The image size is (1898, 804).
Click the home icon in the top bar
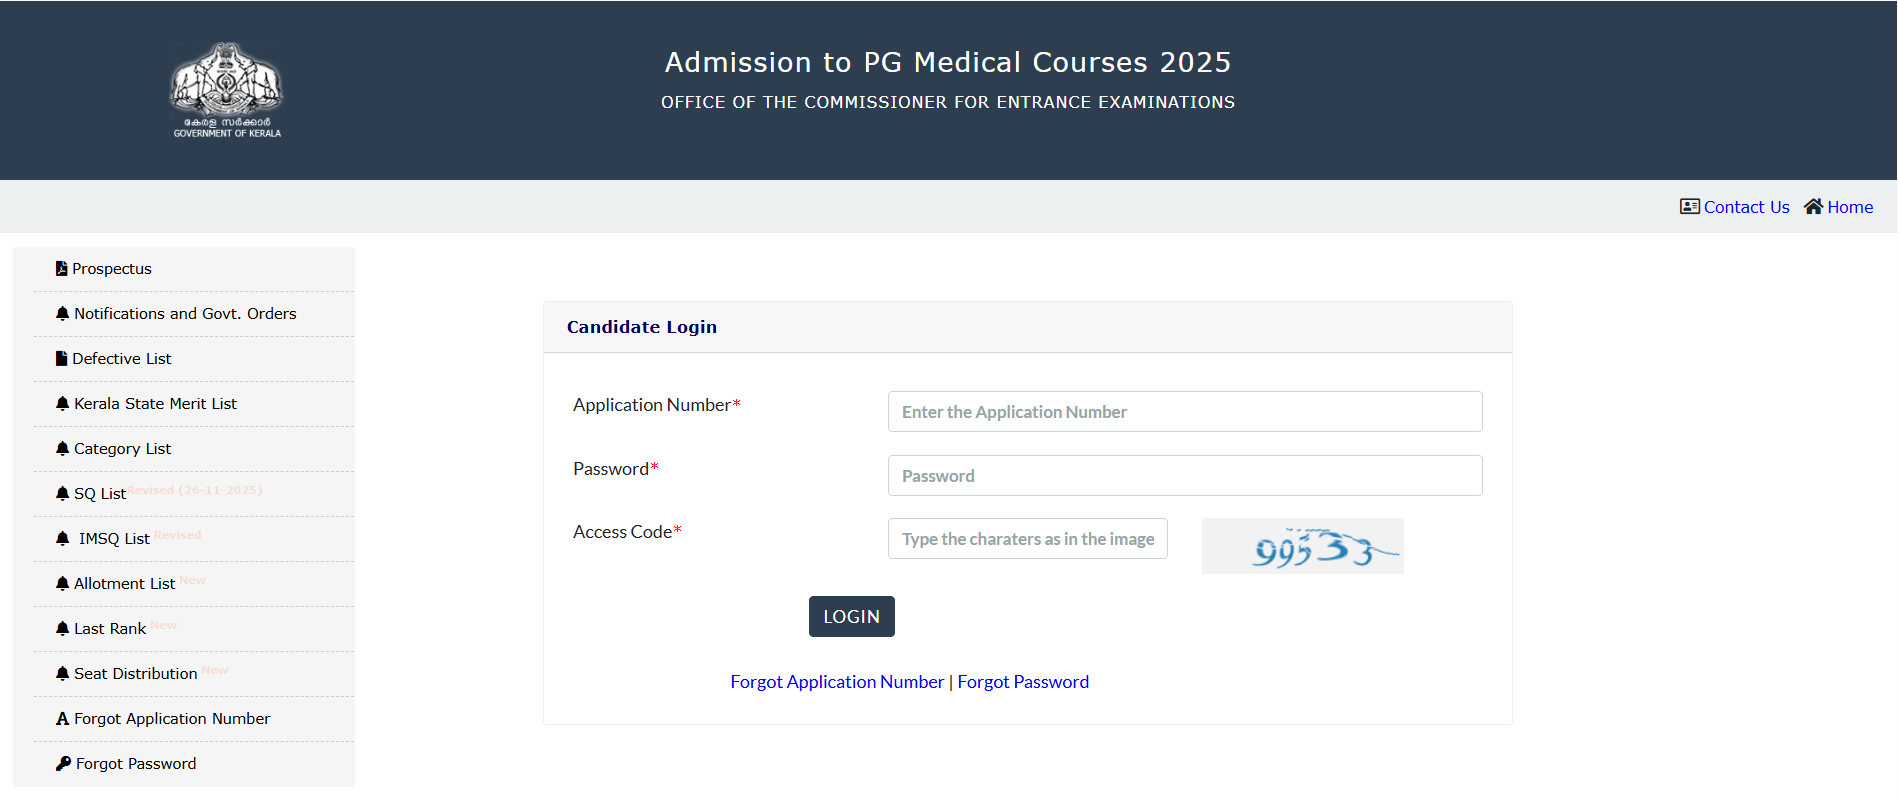click(1814, 206)
